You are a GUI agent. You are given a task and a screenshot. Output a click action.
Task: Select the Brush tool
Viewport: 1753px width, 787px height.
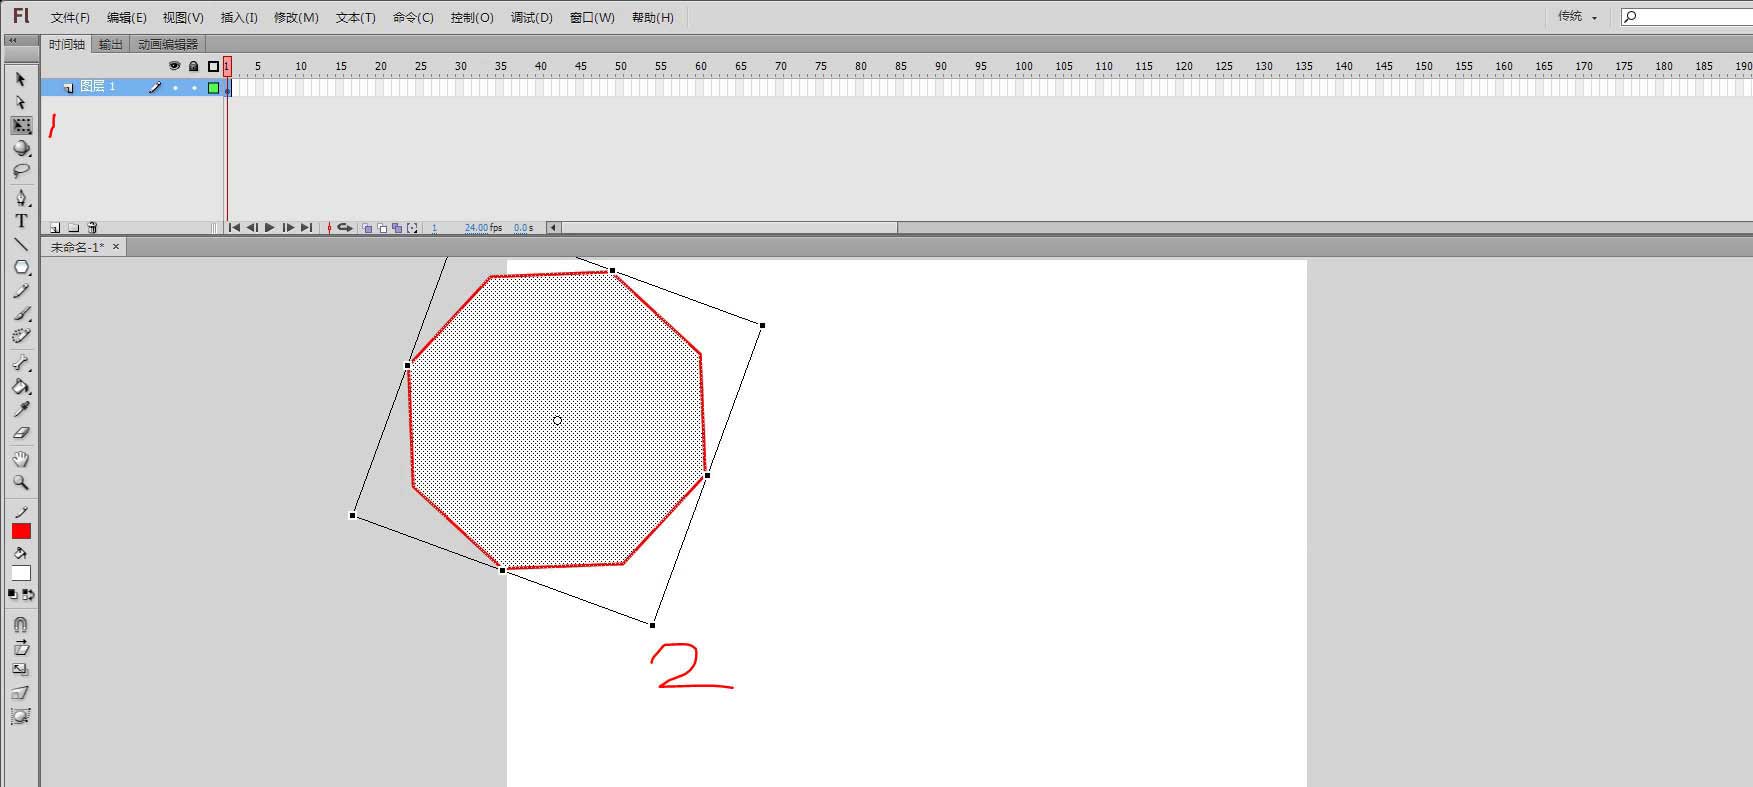(x=21, y=314)
